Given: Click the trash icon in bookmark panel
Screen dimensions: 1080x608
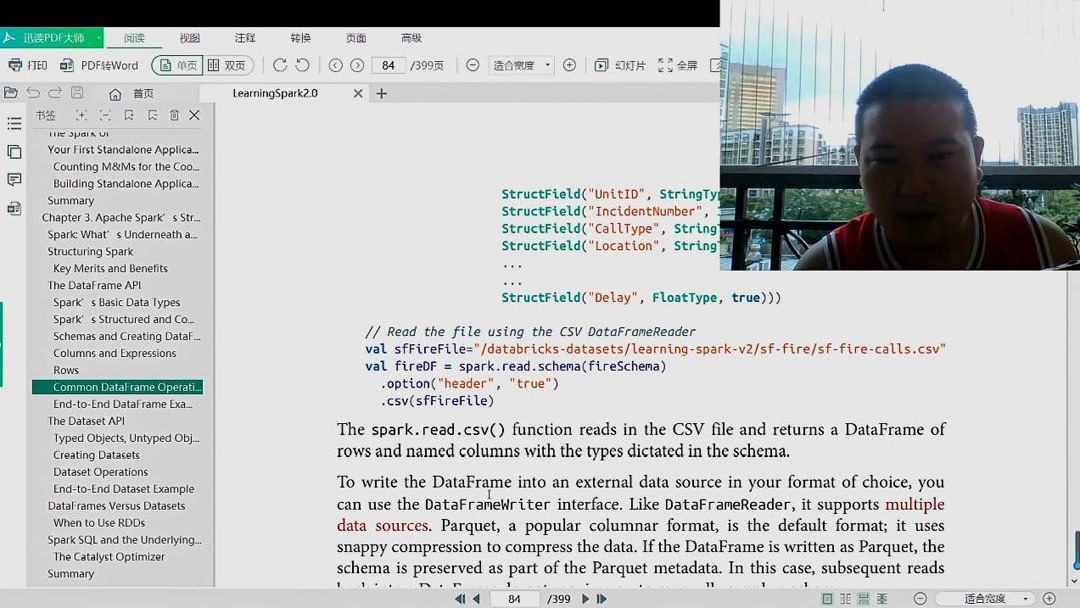Looking at the screenshot, I should [x=173, y=116].
